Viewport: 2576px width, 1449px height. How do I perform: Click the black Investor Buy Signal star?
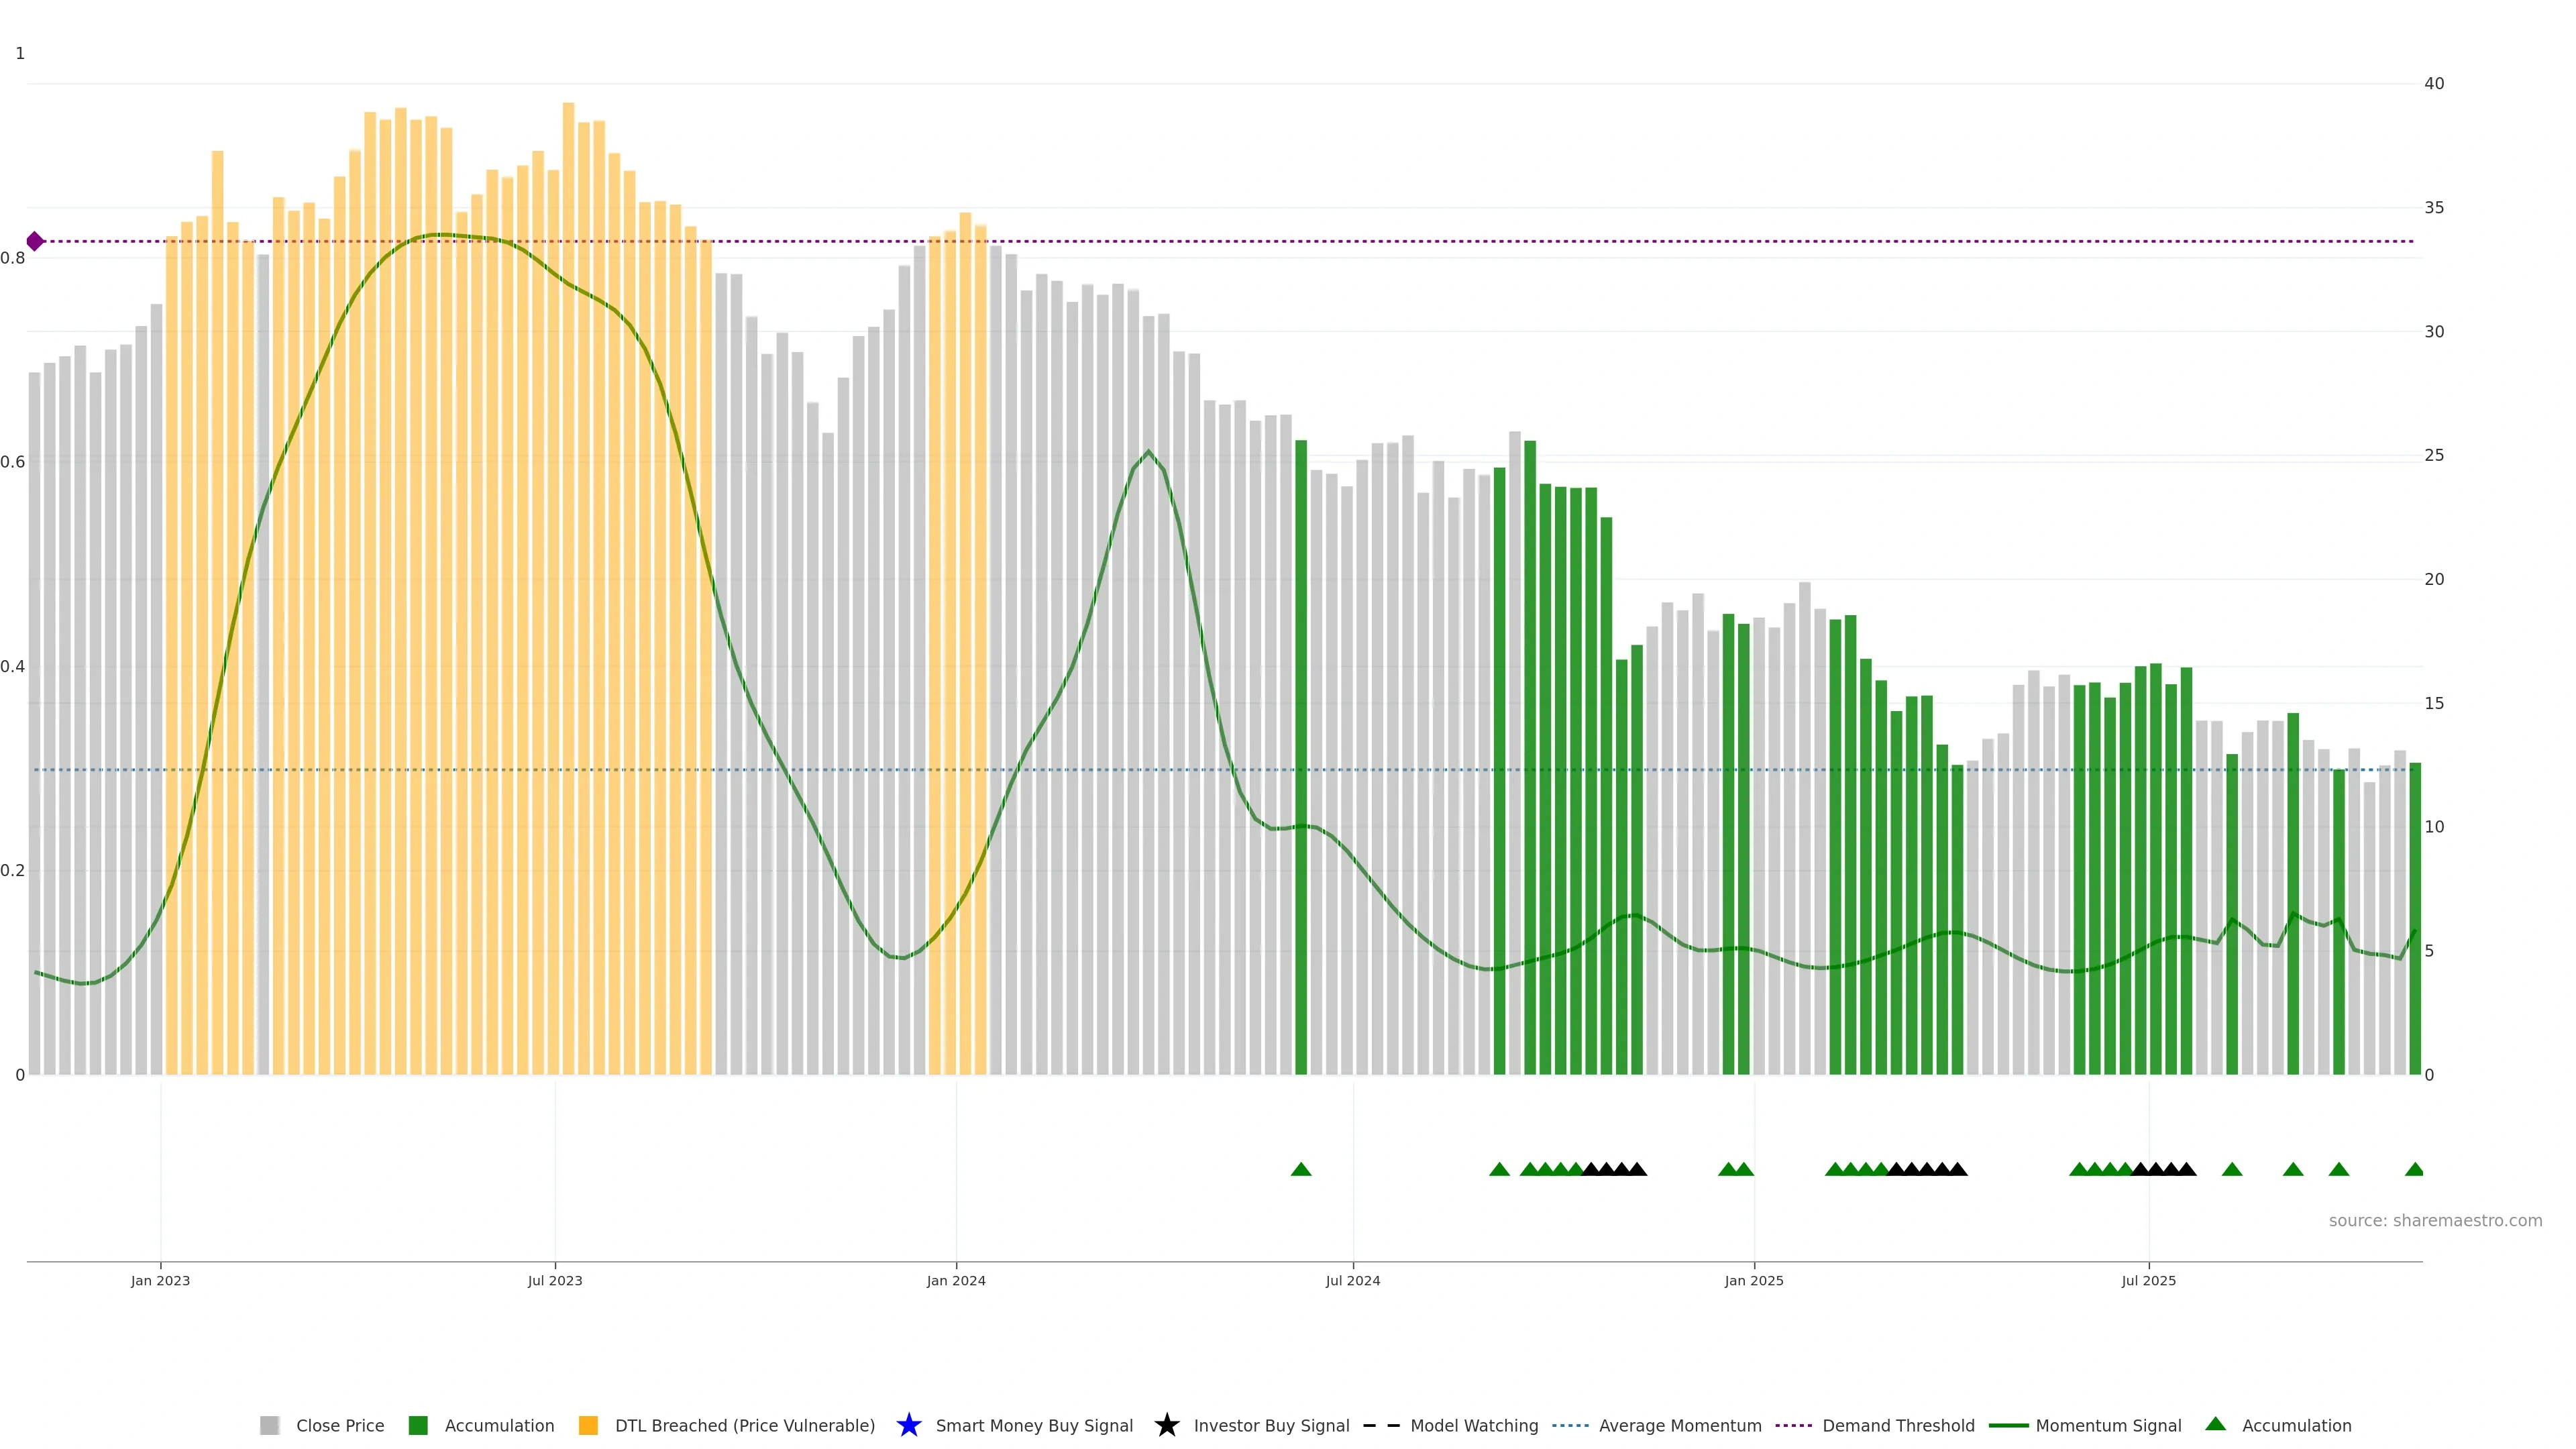1166,1425
